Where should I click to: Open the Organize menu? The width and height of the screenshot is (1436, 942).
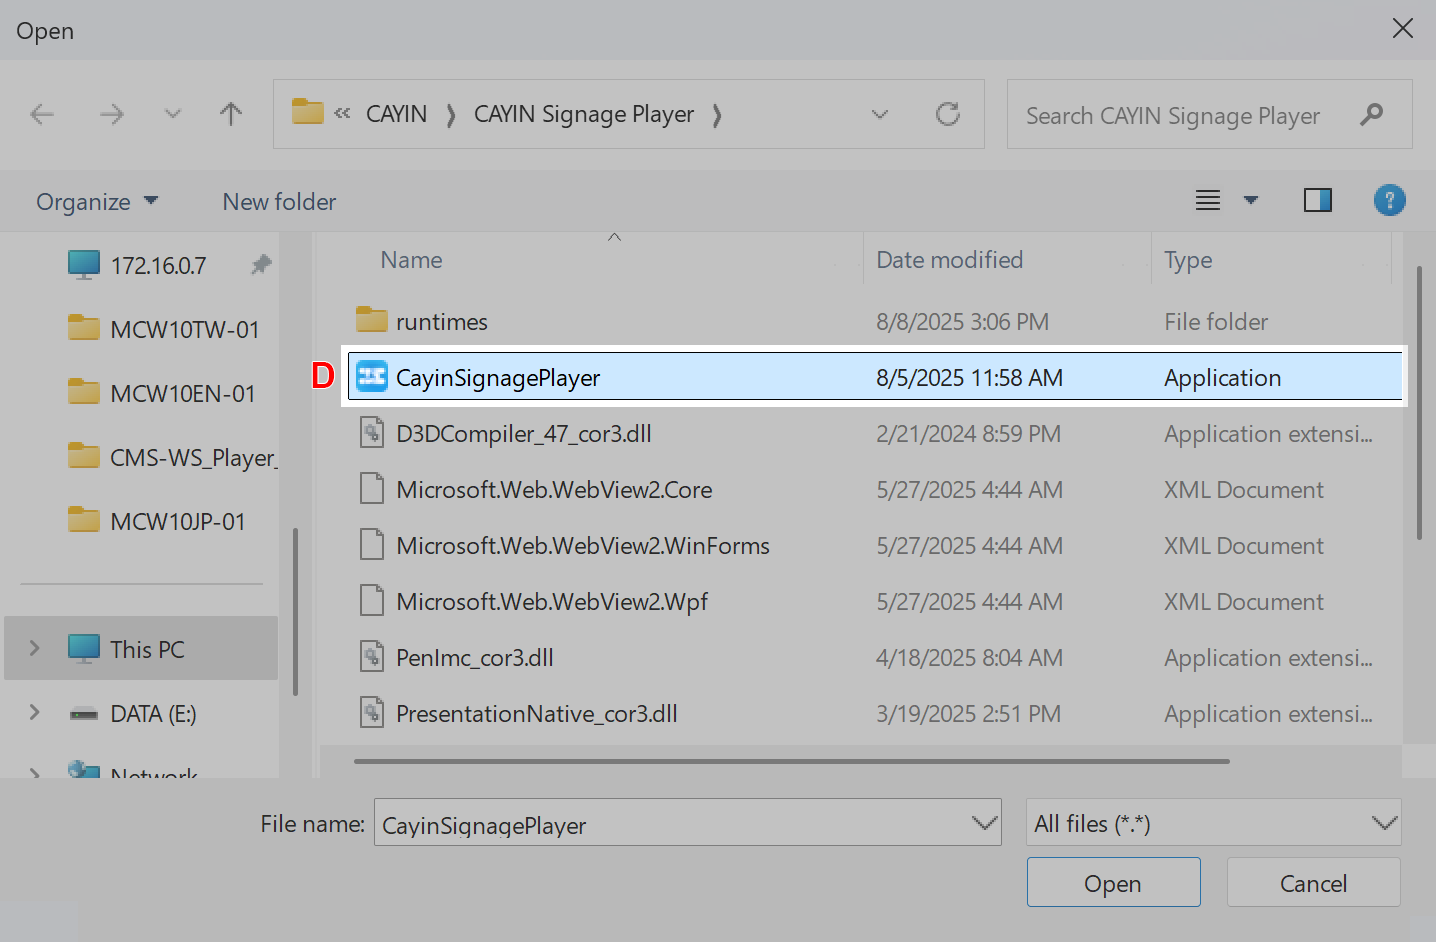click(97, 201)
